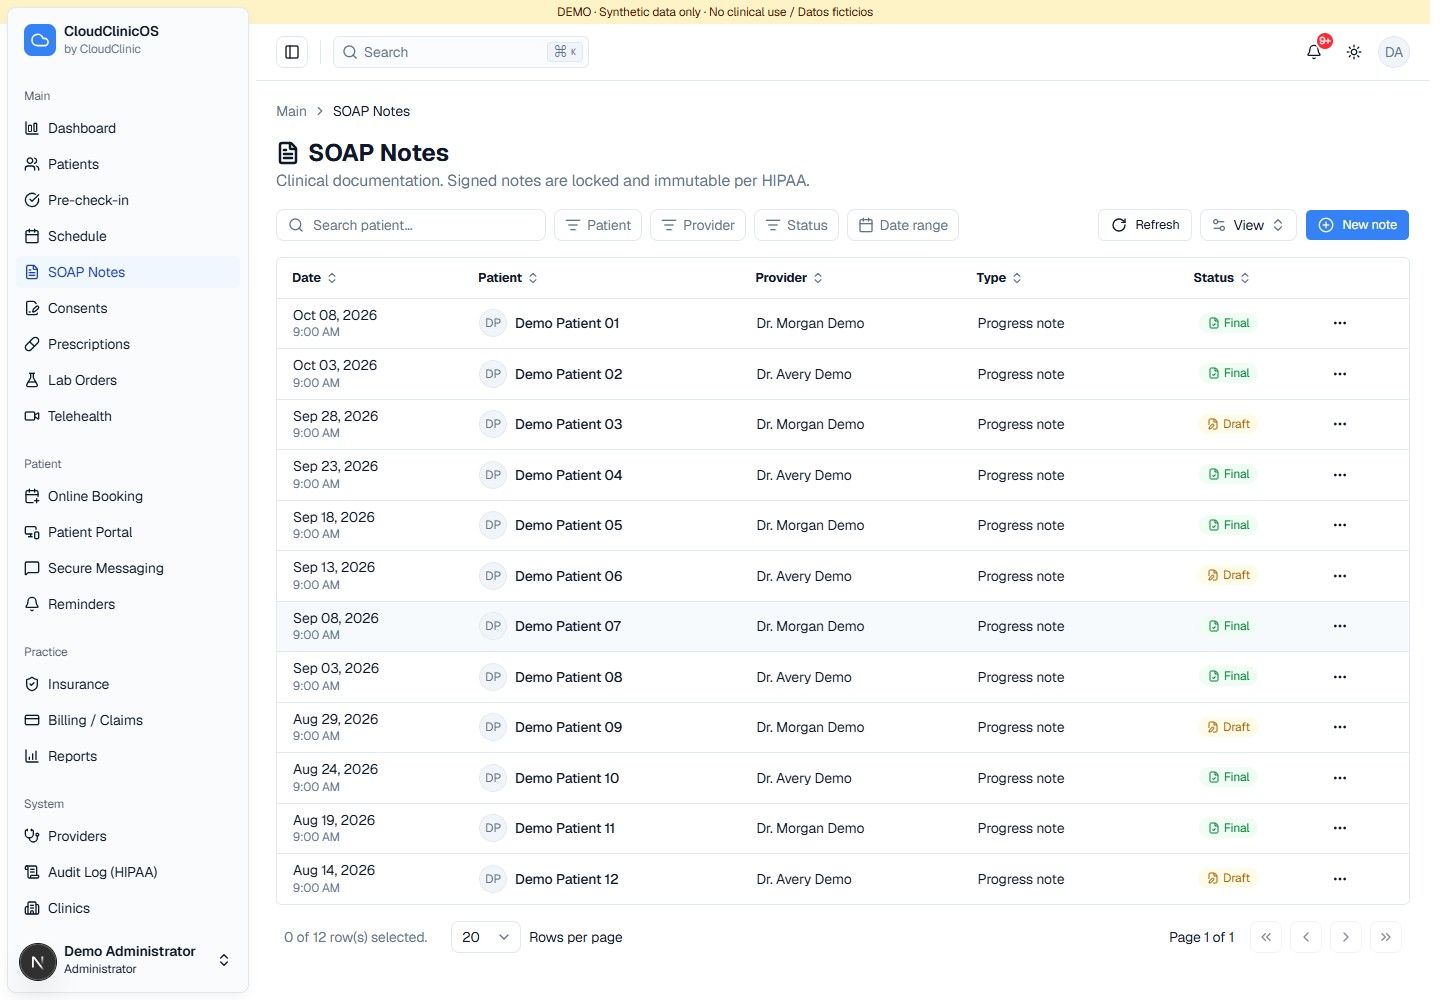The image size is (1440, 1000).
Task: Toggle the sidebar panel icon
Action: click(x=292, y=52)
